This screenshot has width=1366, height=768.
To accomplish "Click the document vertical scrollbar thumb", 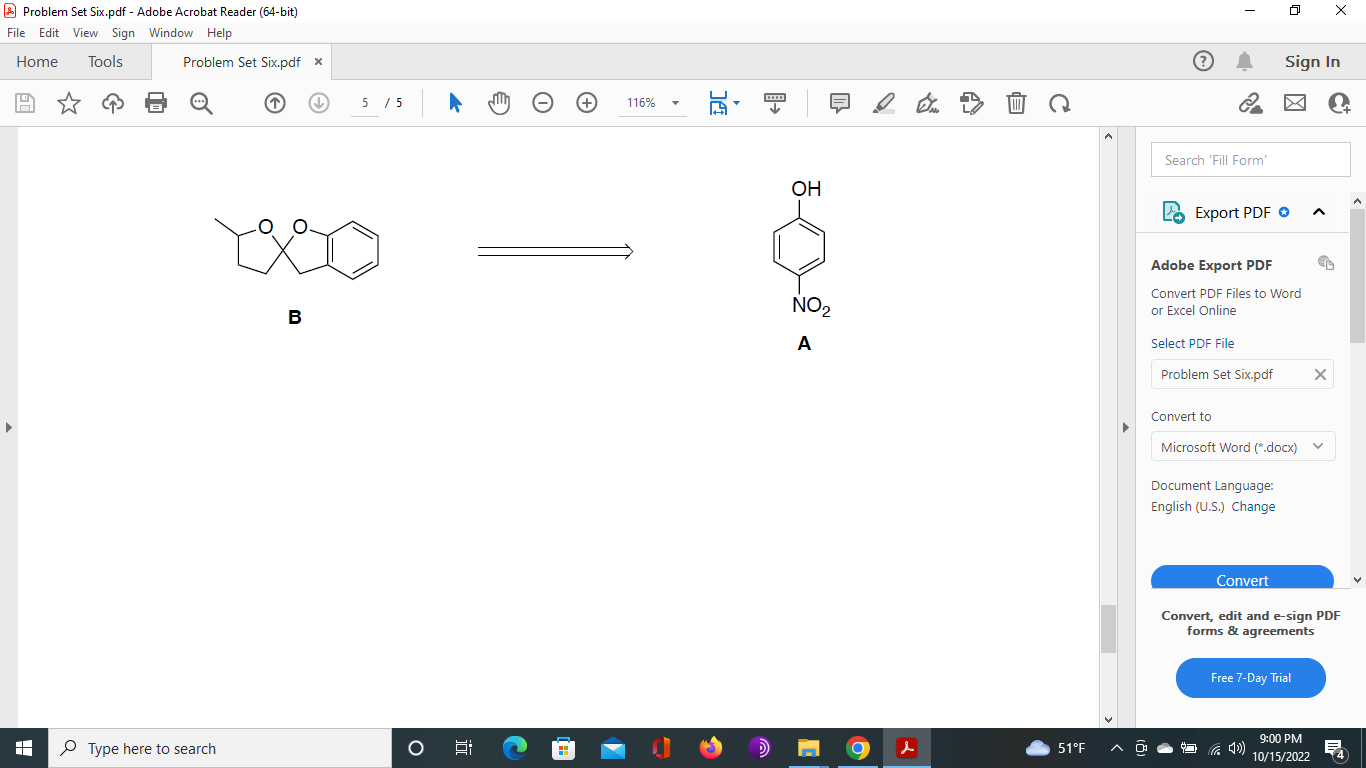I will pyautogui.click(x=1108, y=629).
